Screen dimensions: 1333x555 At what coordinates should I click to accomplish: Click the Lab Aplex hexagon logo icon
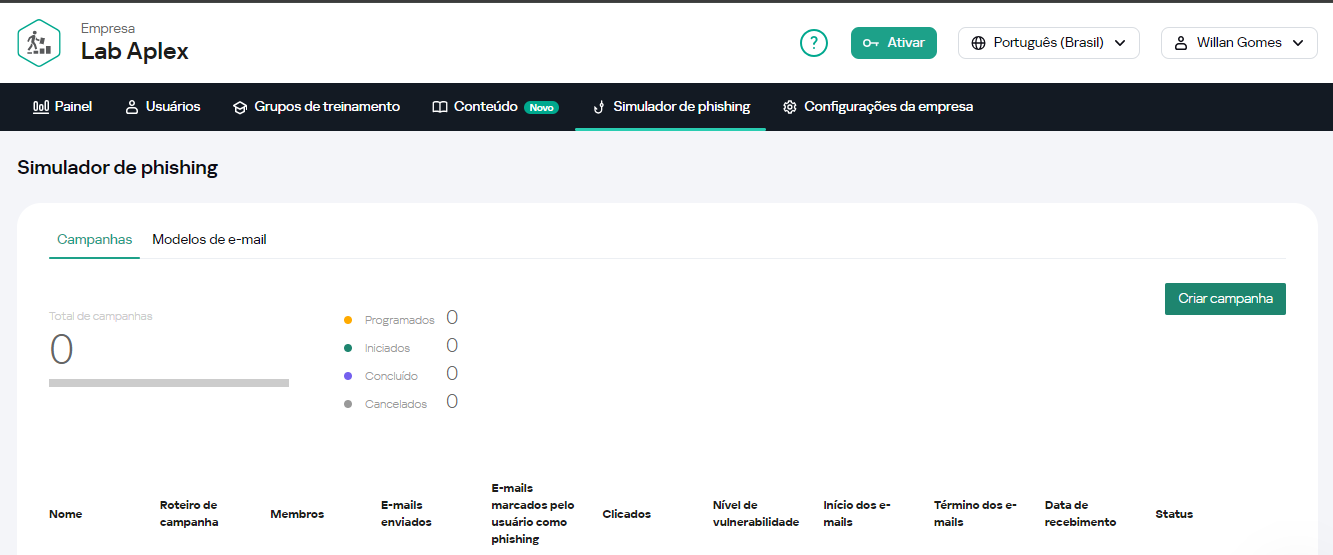[x=39, y=43]
